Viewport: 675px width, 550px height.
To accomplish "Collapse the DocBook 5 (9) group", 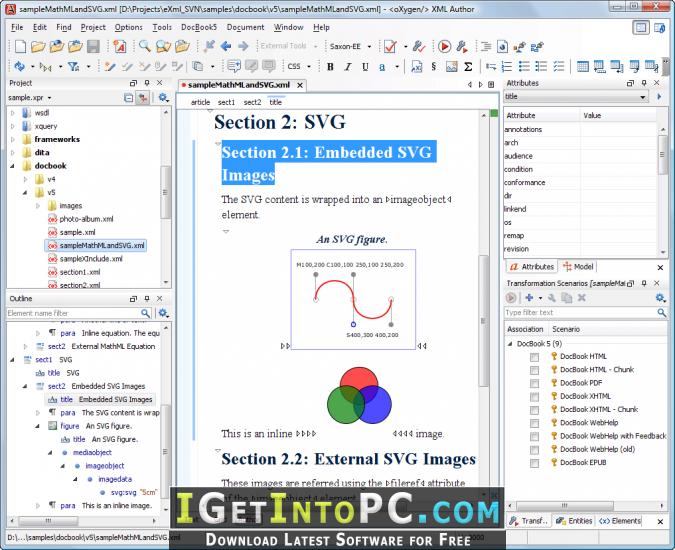I will click(510, 343).
